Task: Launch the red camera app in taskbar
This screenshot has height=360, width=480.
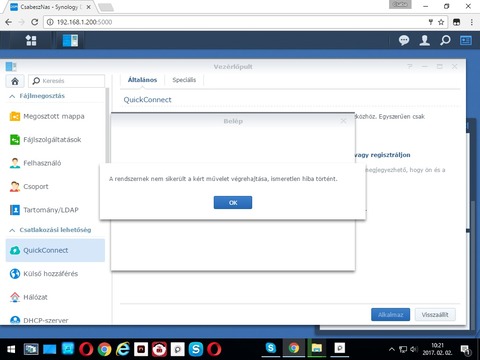Action: pyautogui.click(x=159, y=349)
